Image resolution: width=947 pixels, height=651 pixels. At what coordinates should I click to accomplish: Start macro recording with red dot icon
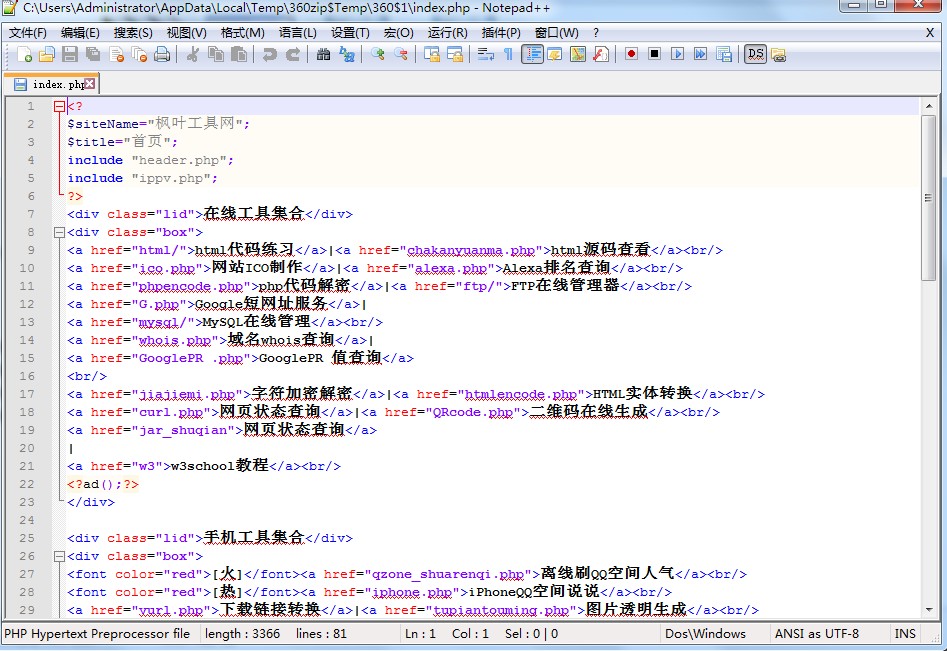[x=631, y=54]
